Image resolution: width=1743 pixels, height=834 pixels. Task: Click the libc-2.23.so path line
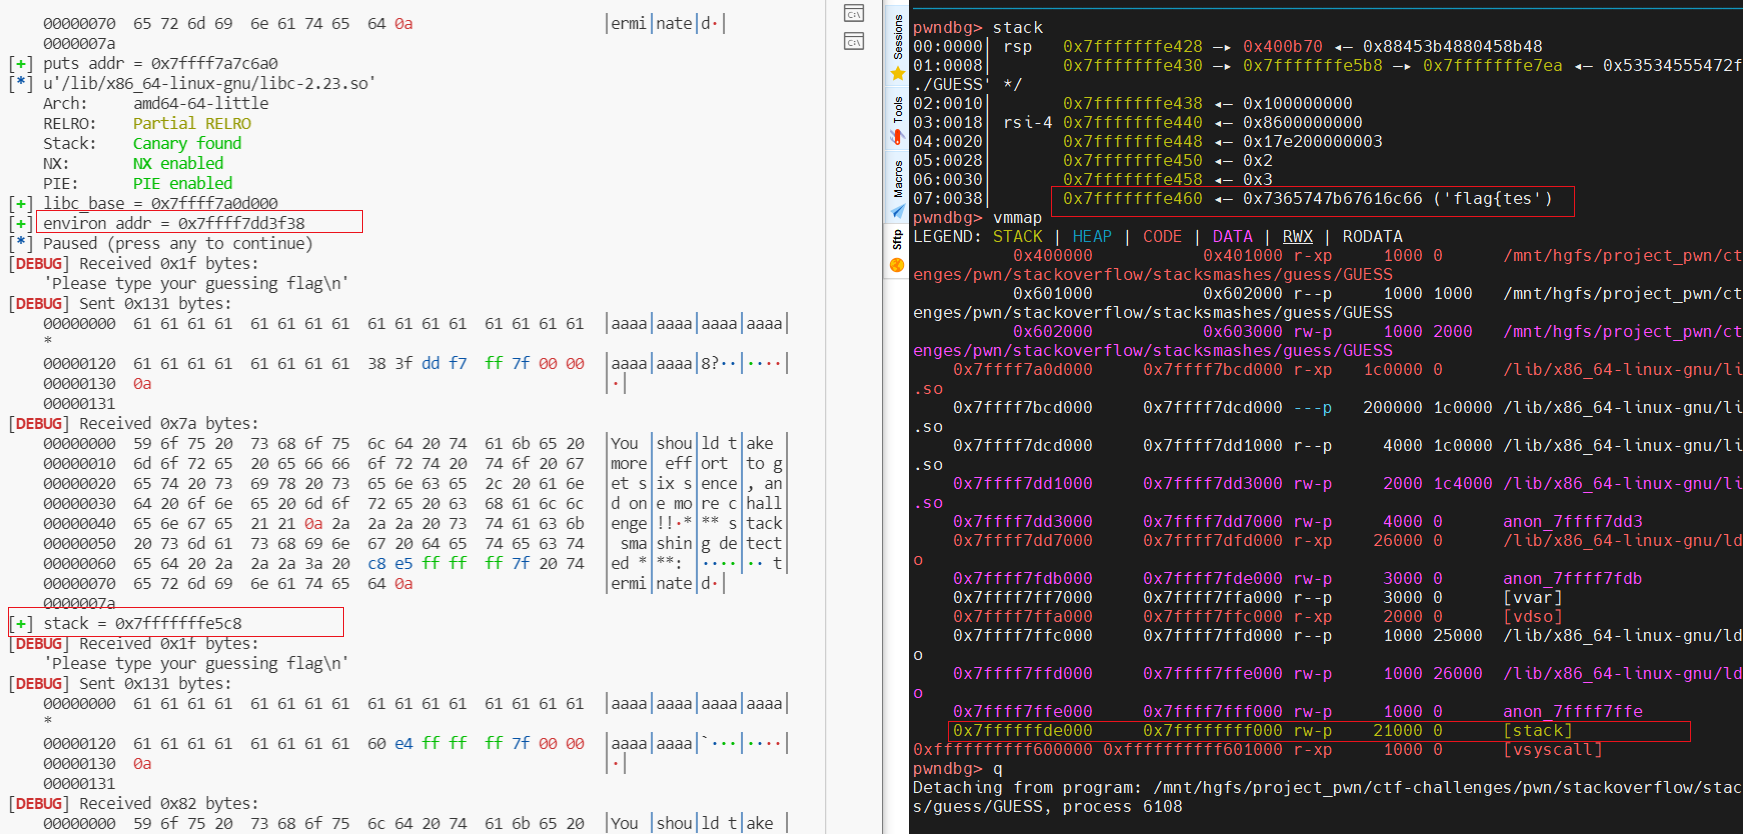209,83
